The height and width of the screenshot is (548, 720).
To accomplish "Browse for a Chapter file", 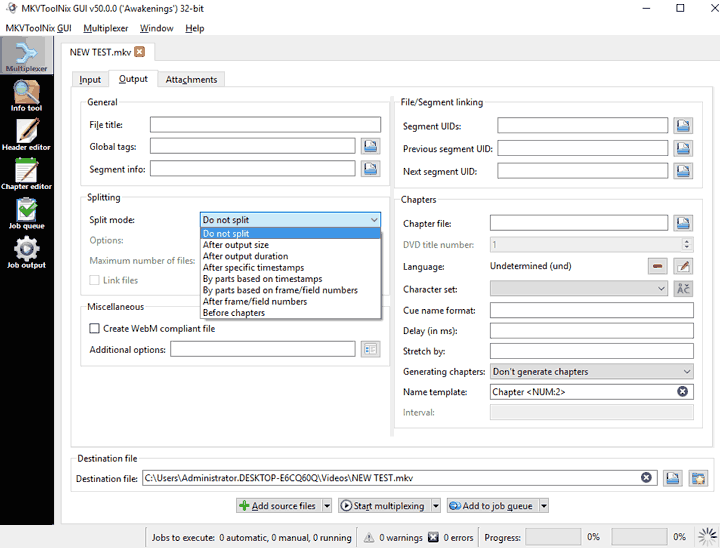I will pos(683,223).
